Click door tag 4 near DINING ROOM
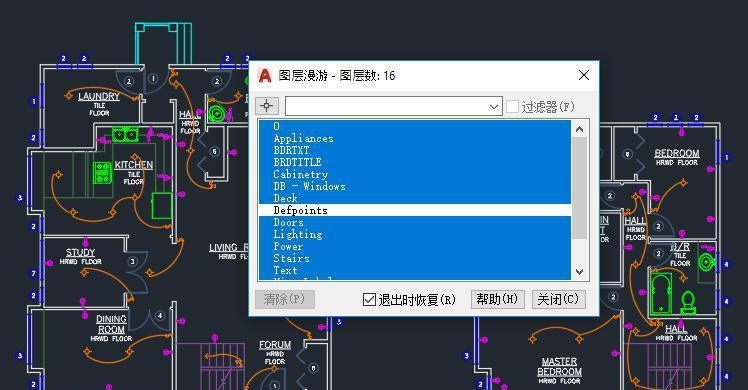 [160, 316]
